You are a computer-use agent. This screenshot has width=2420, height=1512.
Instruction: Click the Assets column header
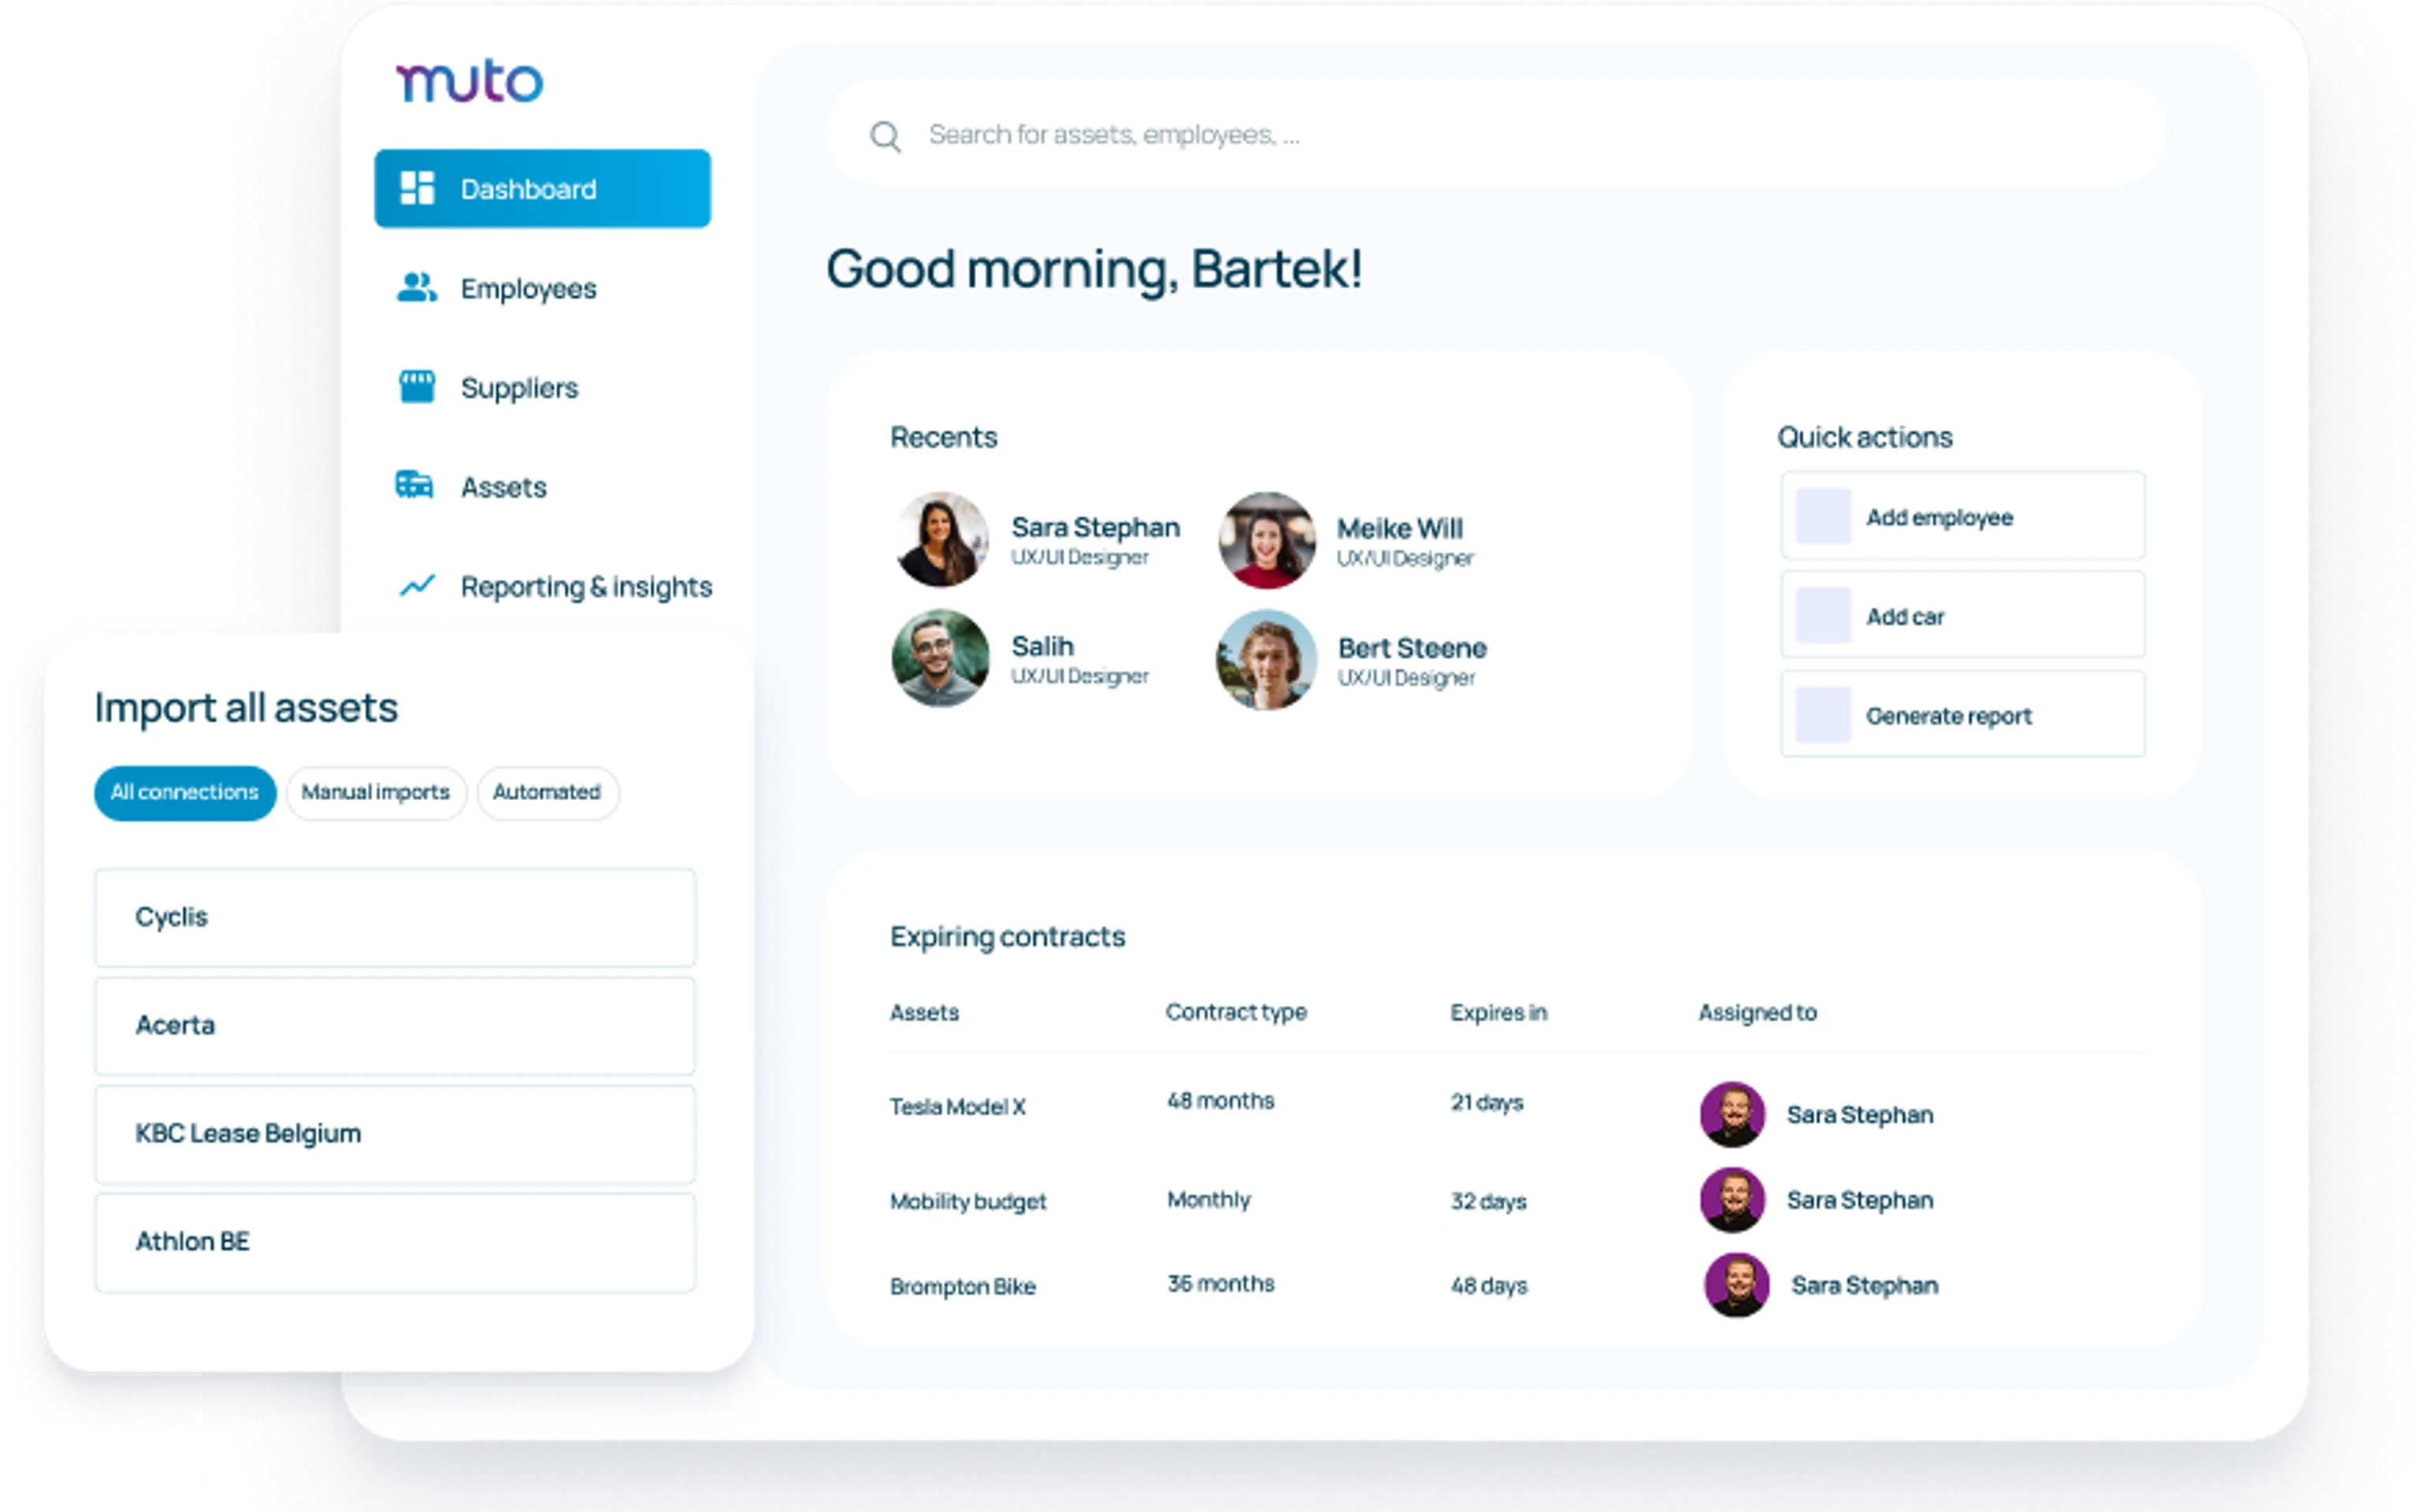coord(924,1013)
